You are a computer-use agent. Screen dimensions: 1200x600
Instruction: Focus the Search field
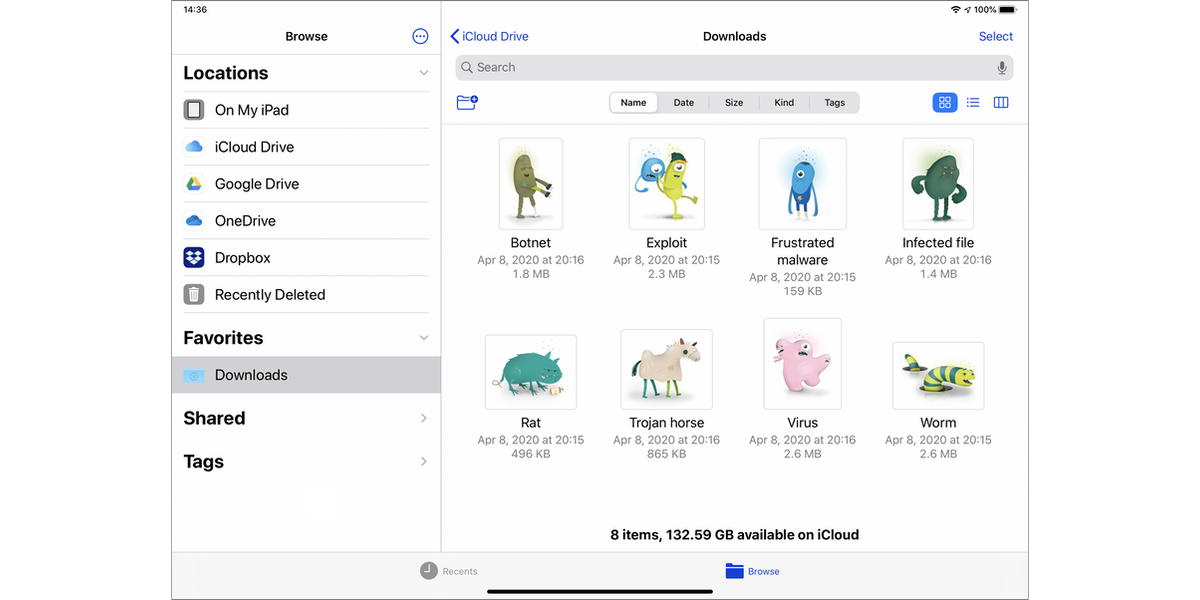734,68
